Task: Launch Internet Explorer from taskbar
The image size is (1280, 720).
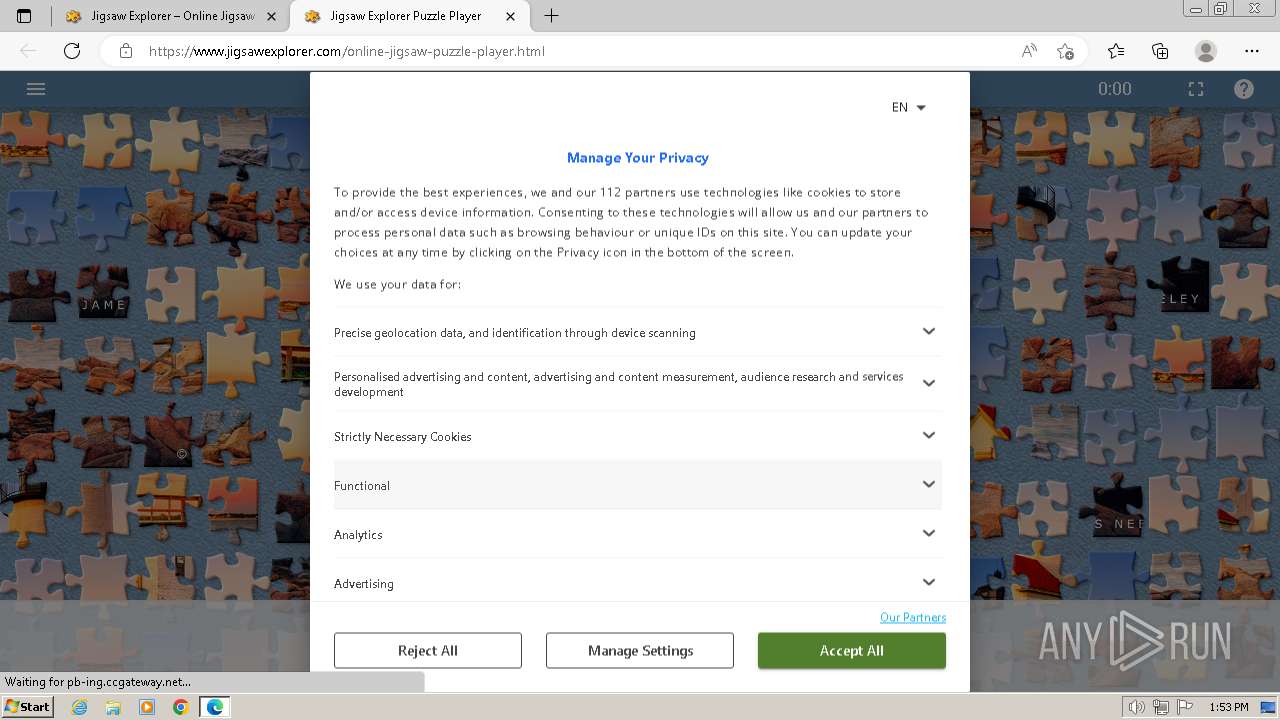Action: [x=80, y=707]
